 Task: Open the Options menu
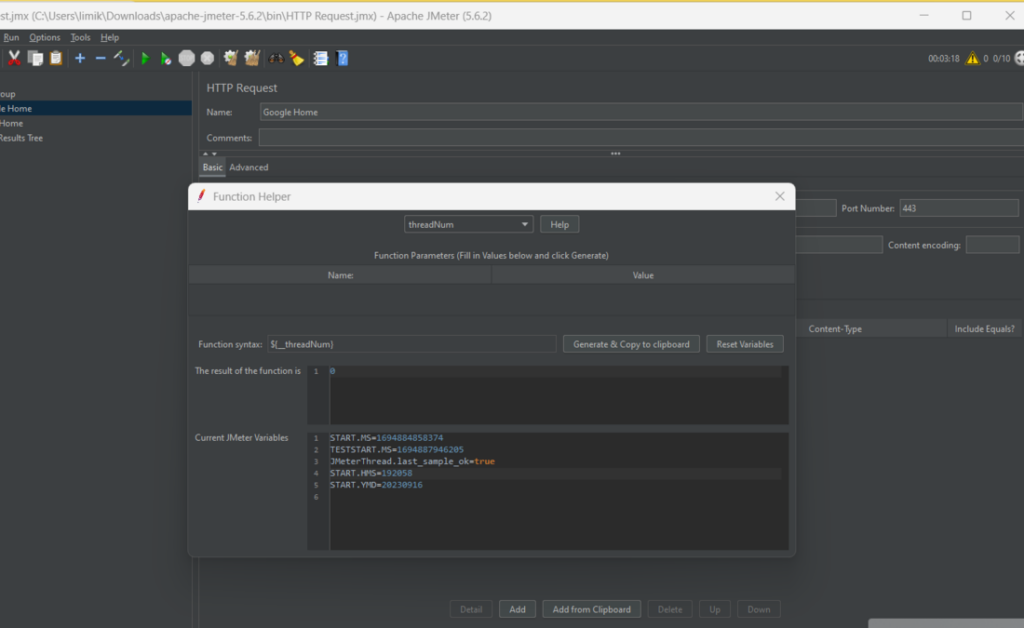(45, 37)
